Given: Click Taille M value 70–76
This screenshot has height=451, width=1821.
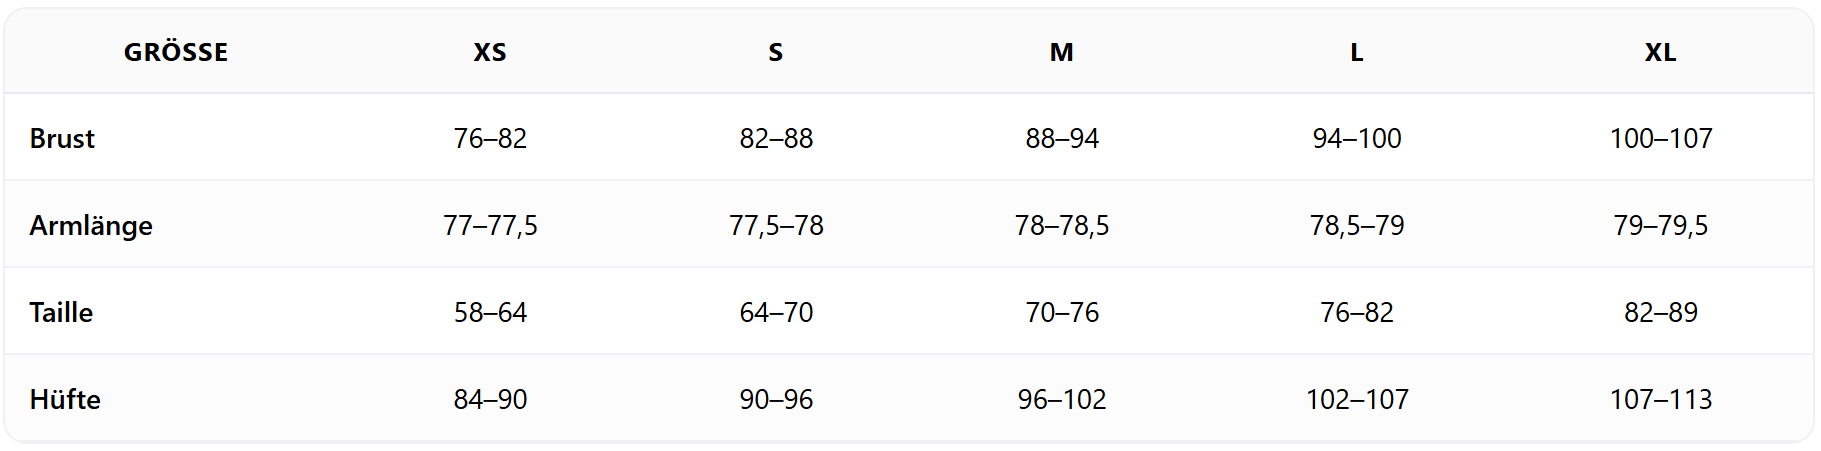Looking at the screenshot, I should [1062, 312].
